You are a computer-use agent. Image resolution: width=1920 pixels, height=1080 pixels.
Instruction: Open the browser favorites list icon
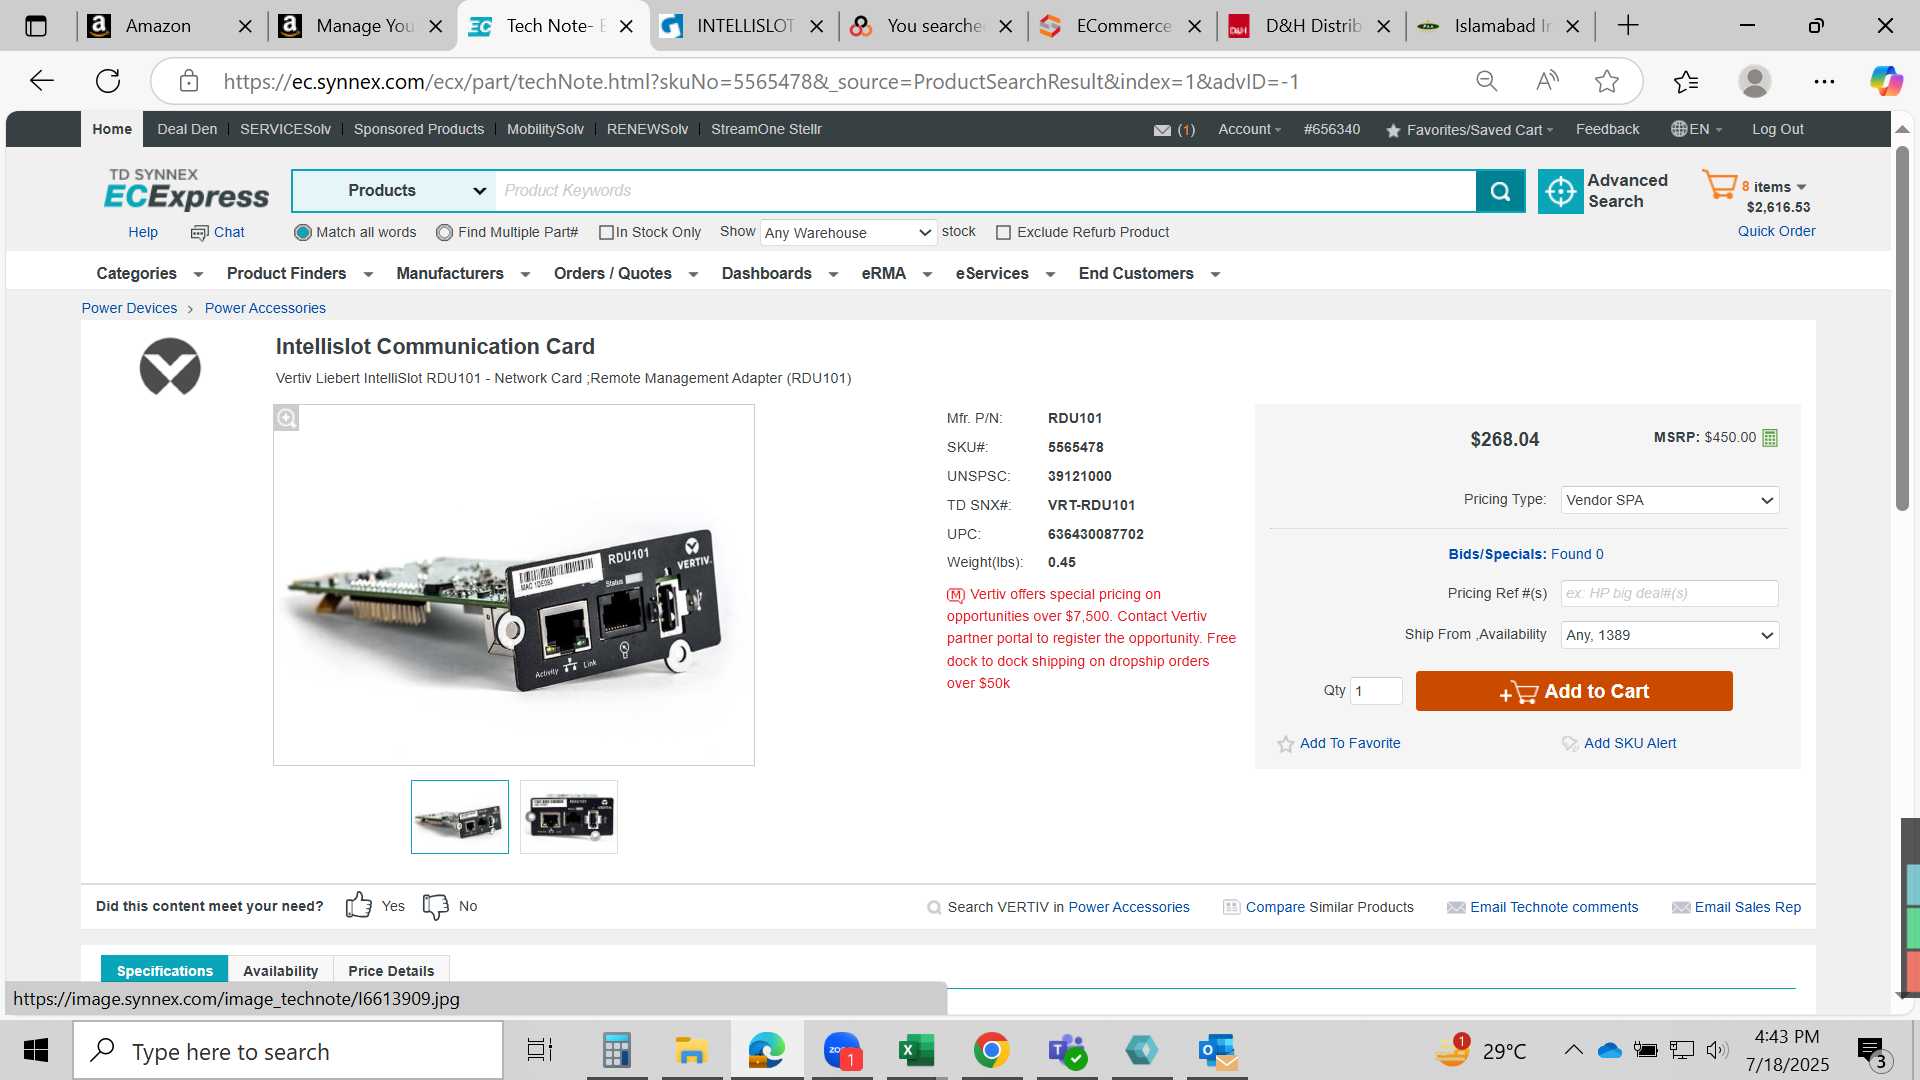(1686, 81)
